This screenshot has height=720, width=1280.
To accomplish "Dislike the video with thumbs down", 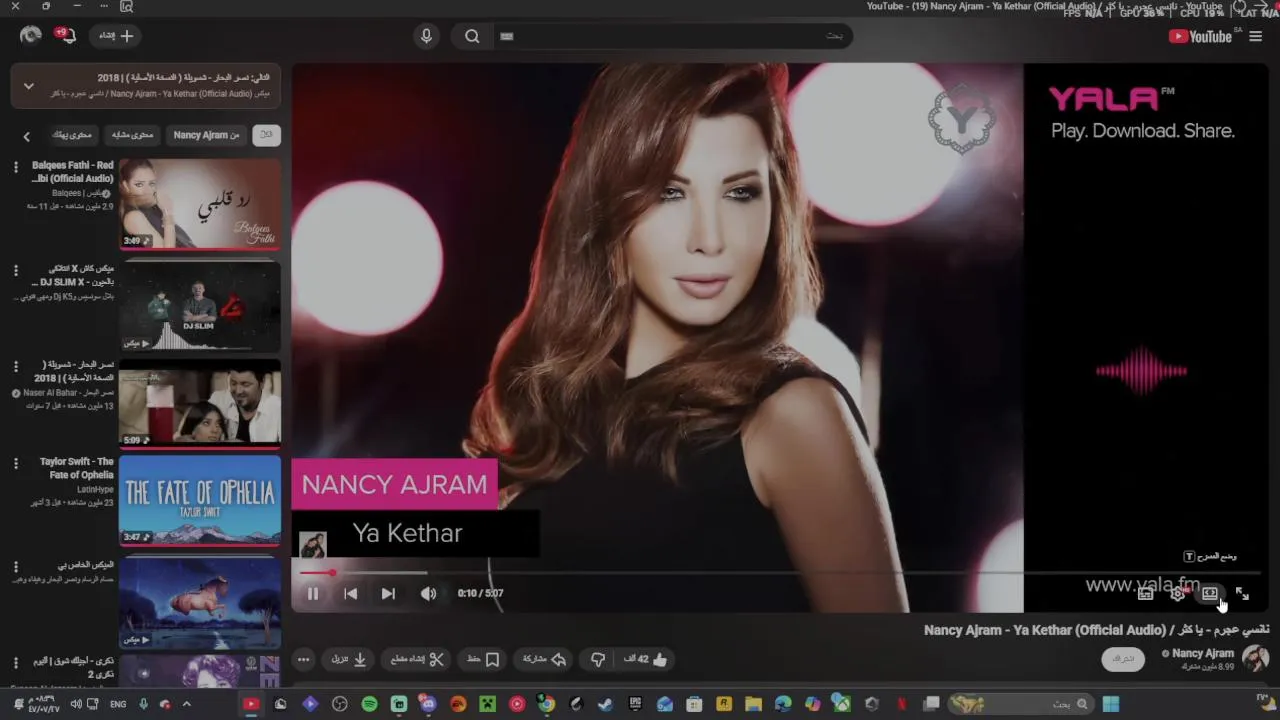I will (598, 659).
